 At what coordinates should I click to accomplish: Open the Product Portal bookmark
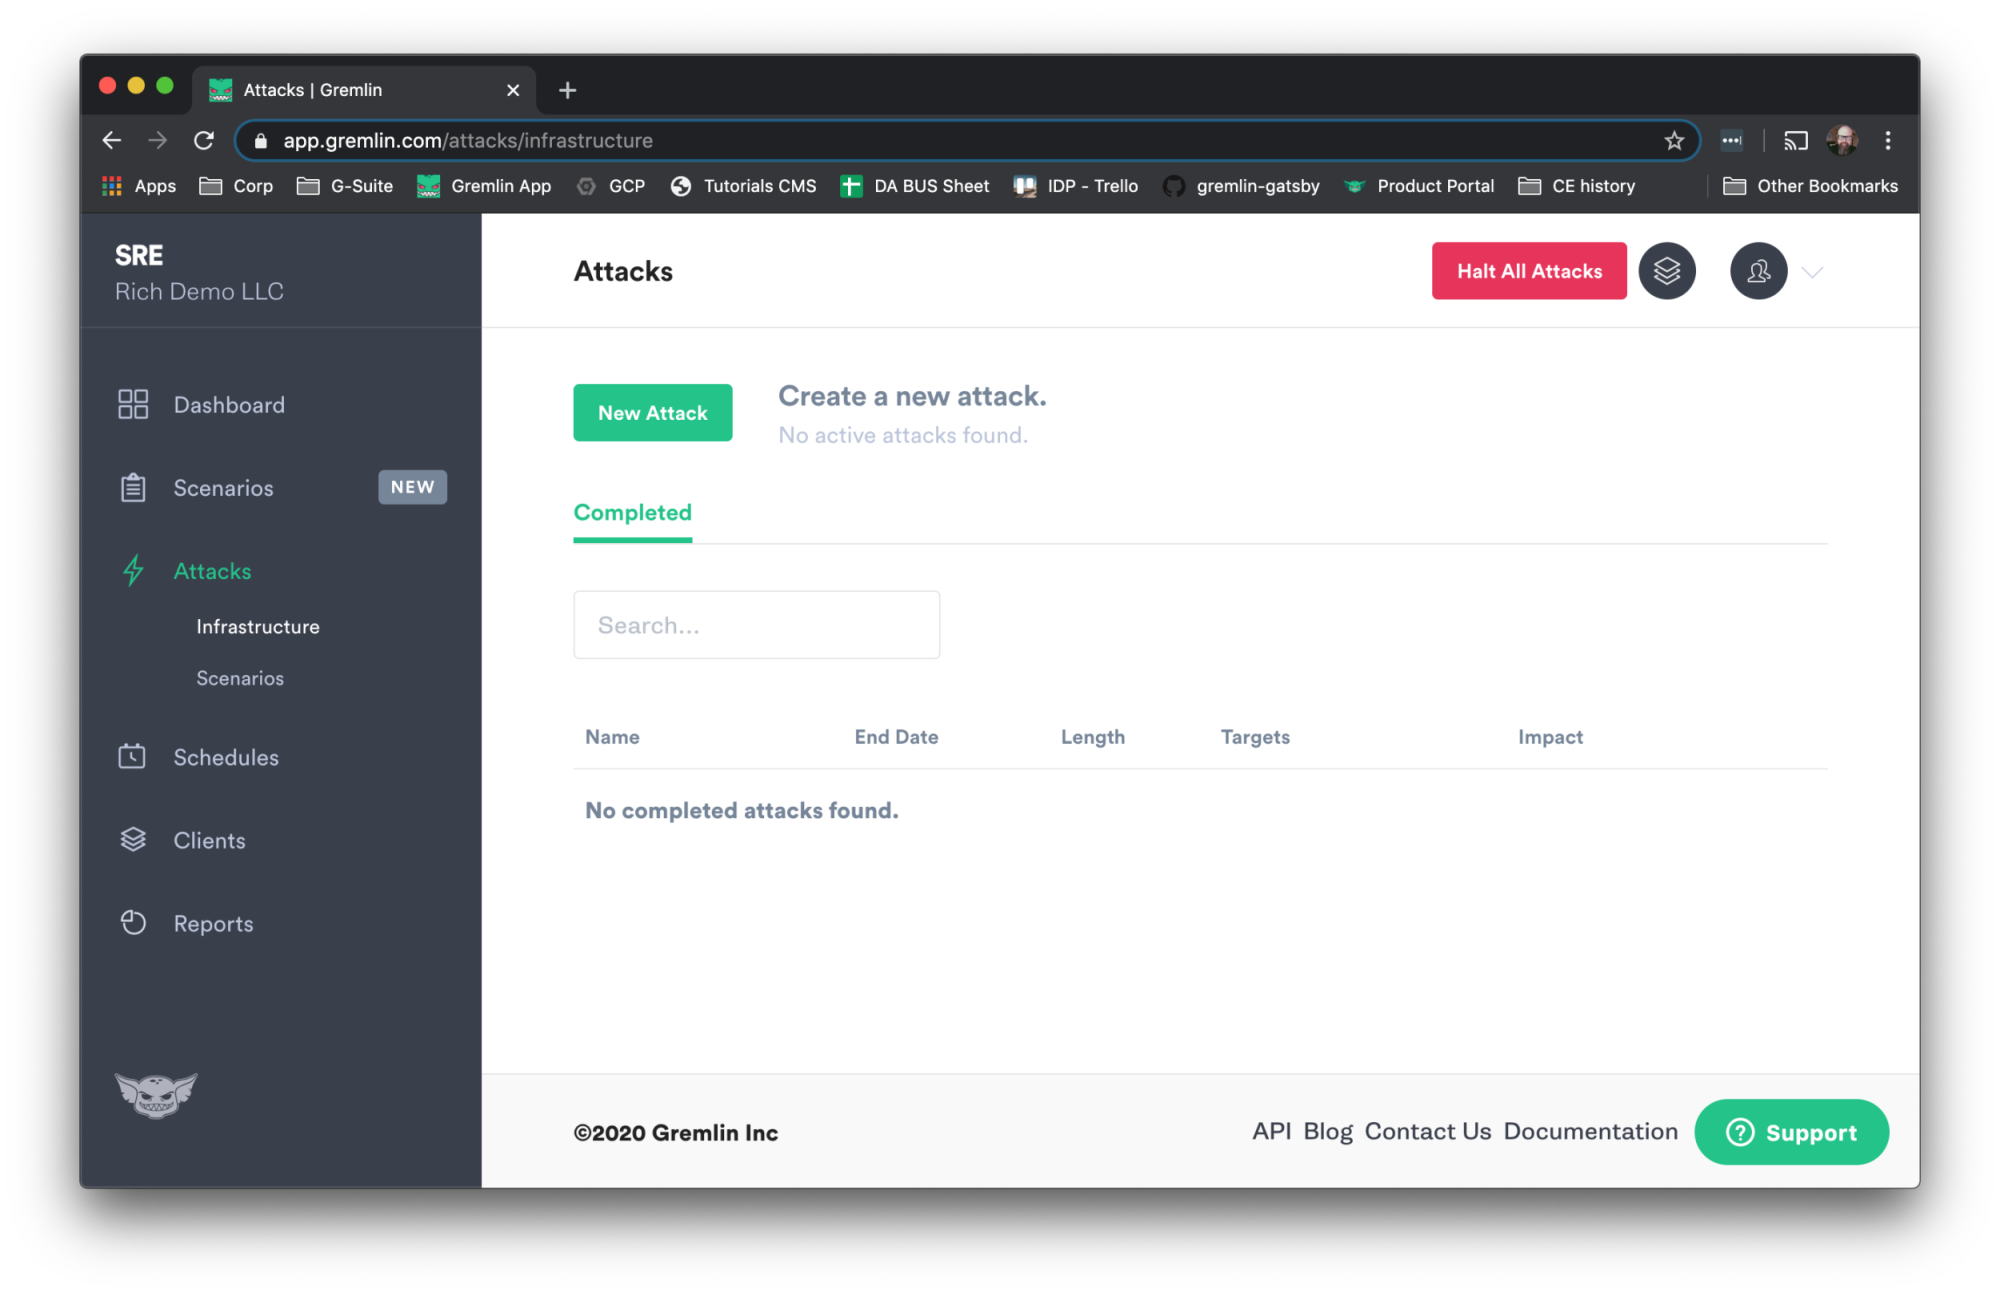(x=1419, y=186)
